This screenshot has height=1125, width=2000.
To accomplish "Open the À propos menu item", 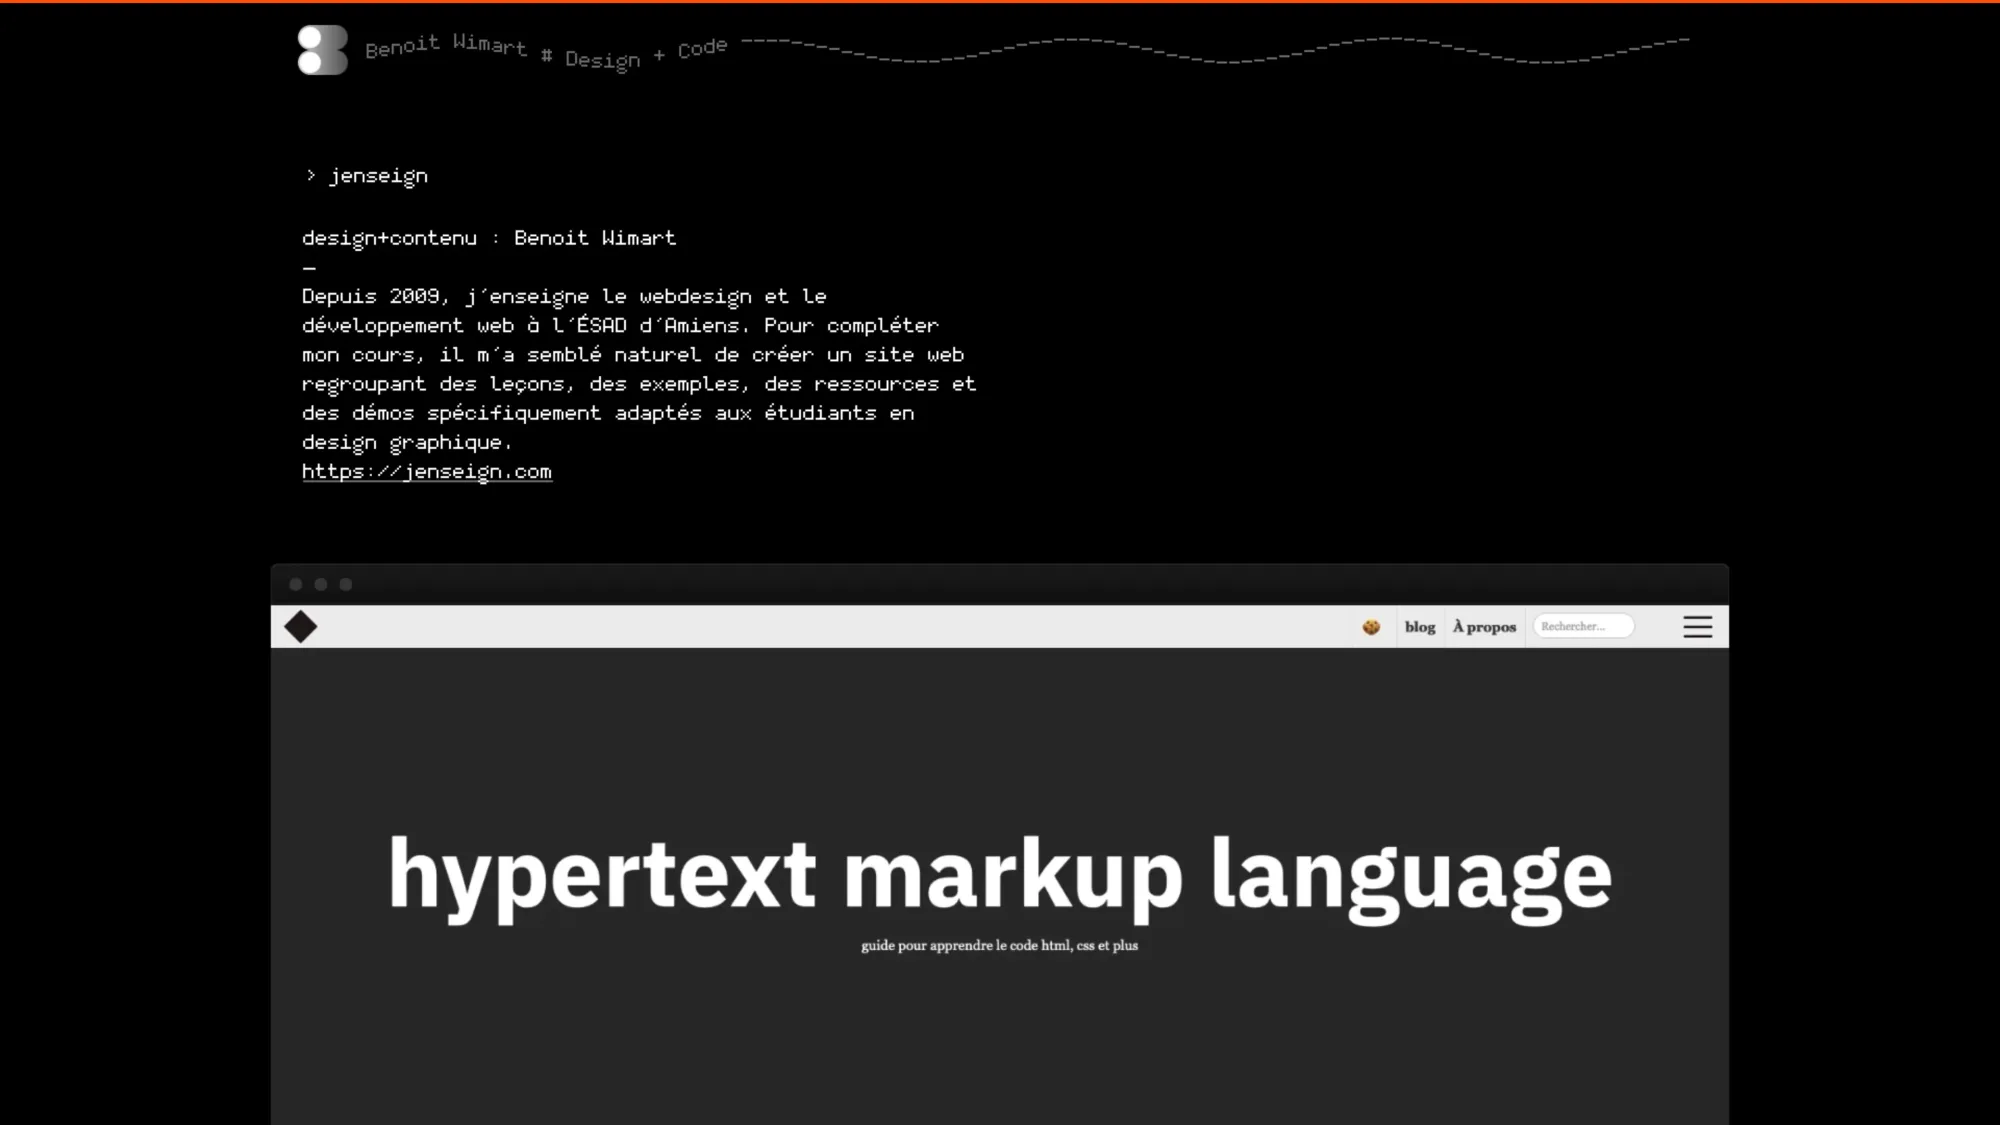I will [1484, 627].
